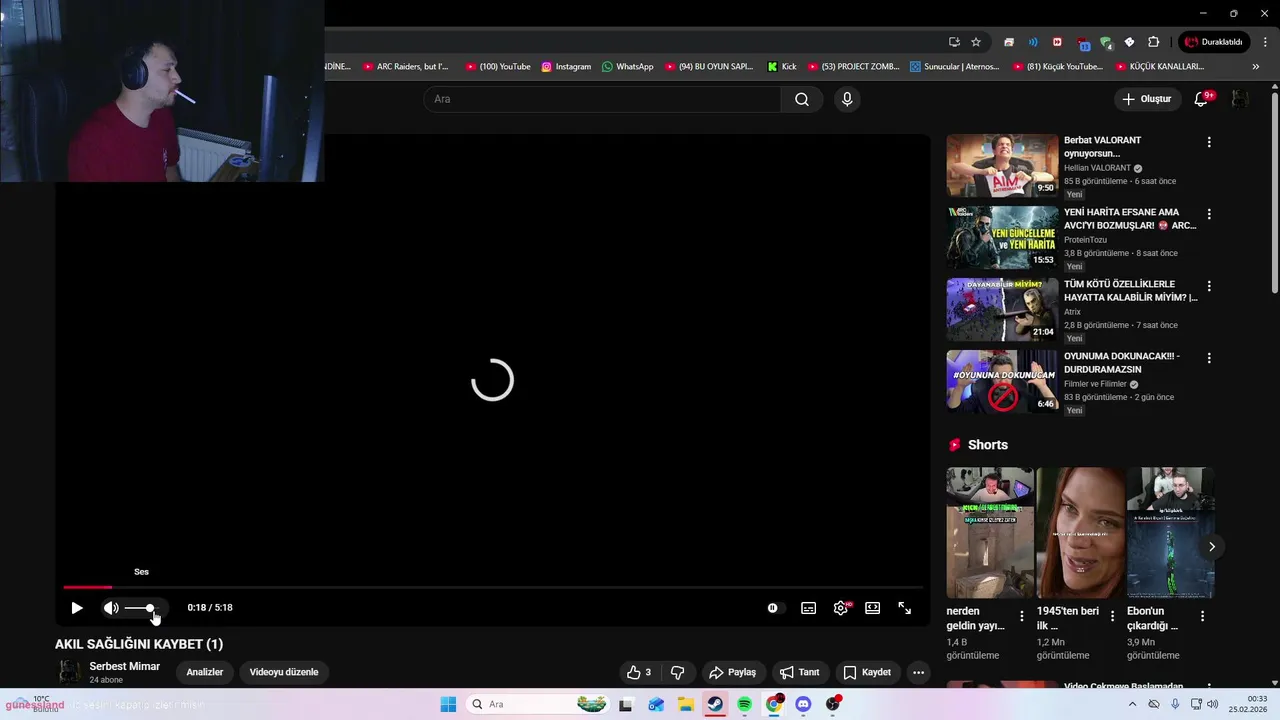Open the WhatsApp bookmark
1280x720 pixels.
coord(628,66)
